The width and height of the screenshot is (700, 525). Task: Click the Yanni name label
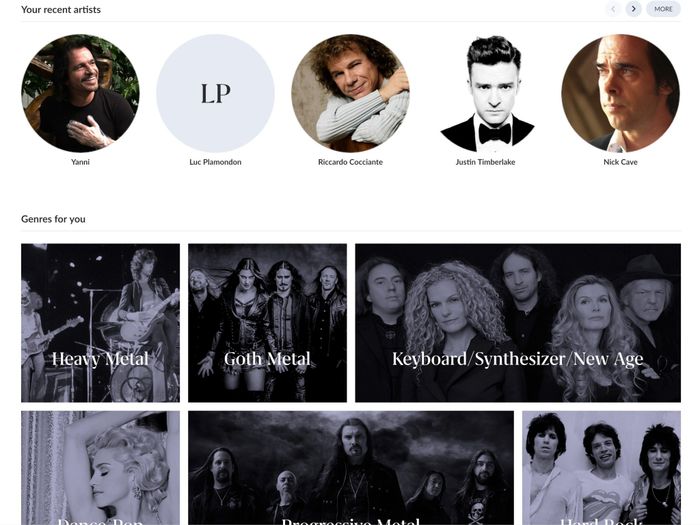point(80,162)
